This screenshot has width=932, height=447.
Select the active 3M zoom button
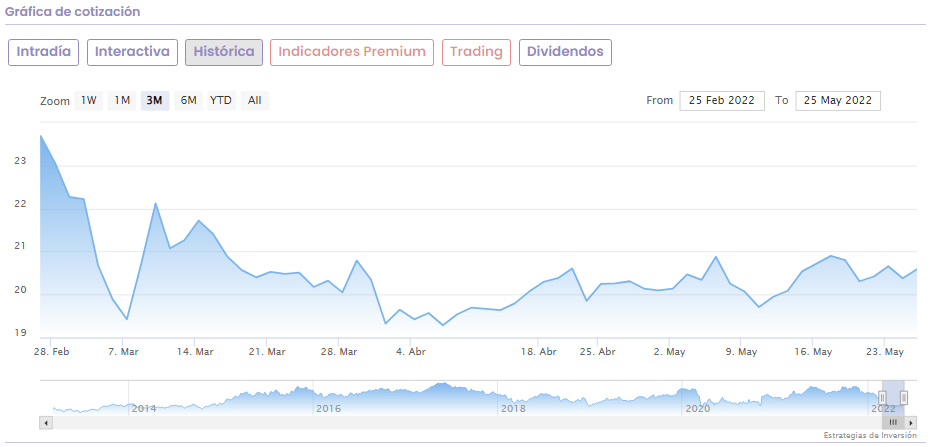pos(155,100)
